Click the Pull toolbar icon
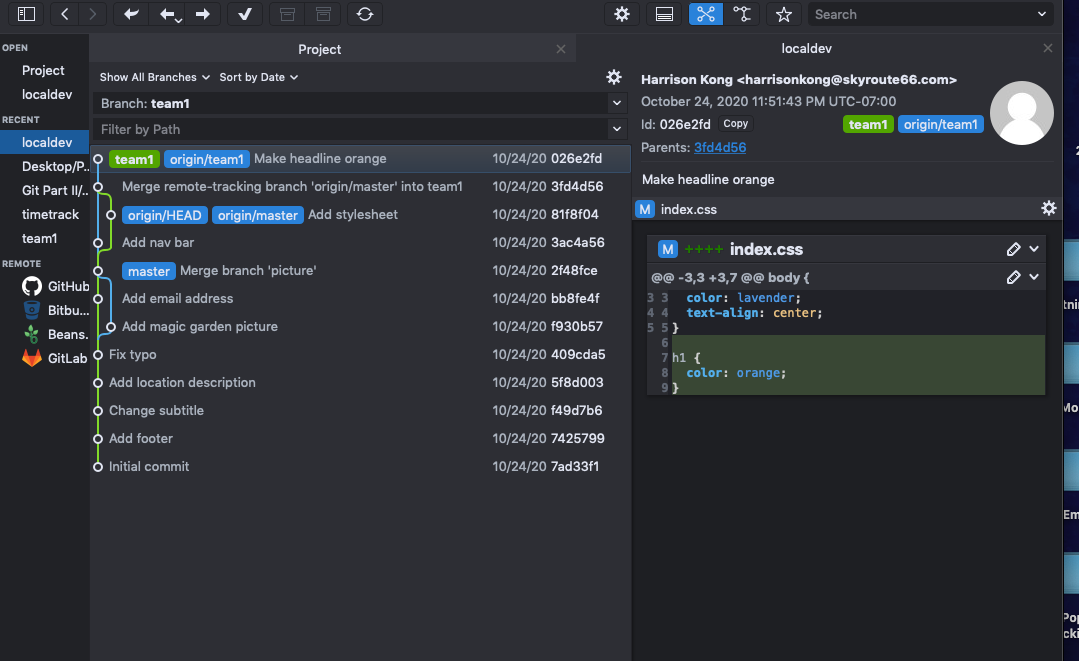The height and width of the screenshot is (661, 1079). point(169,14)
